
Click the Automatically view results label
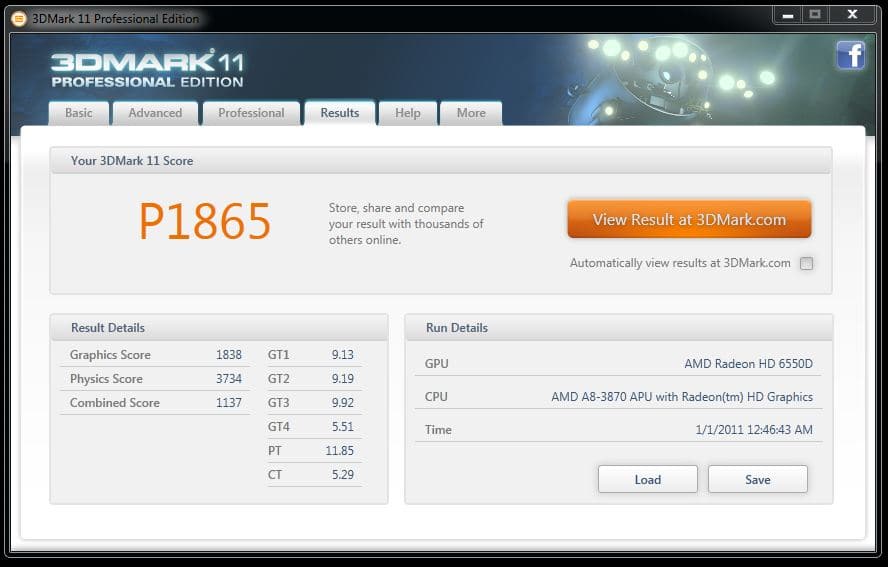[x=680, y=263]
